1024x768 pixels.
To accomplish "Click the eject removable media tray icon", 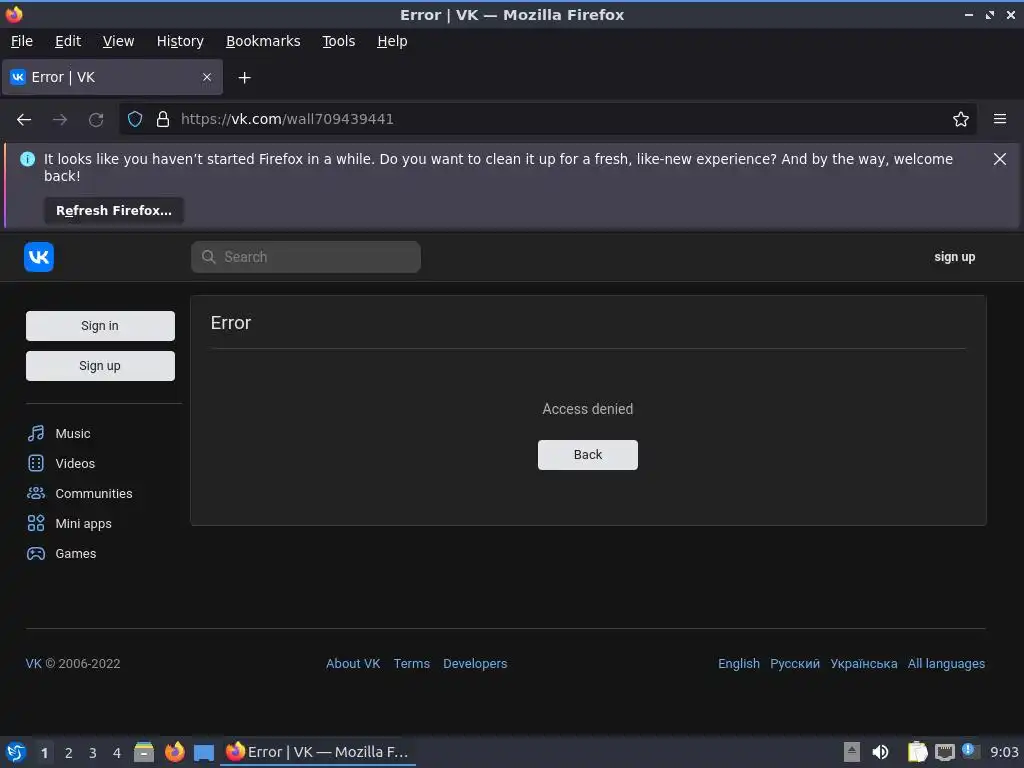I will [x=852, y=752].
